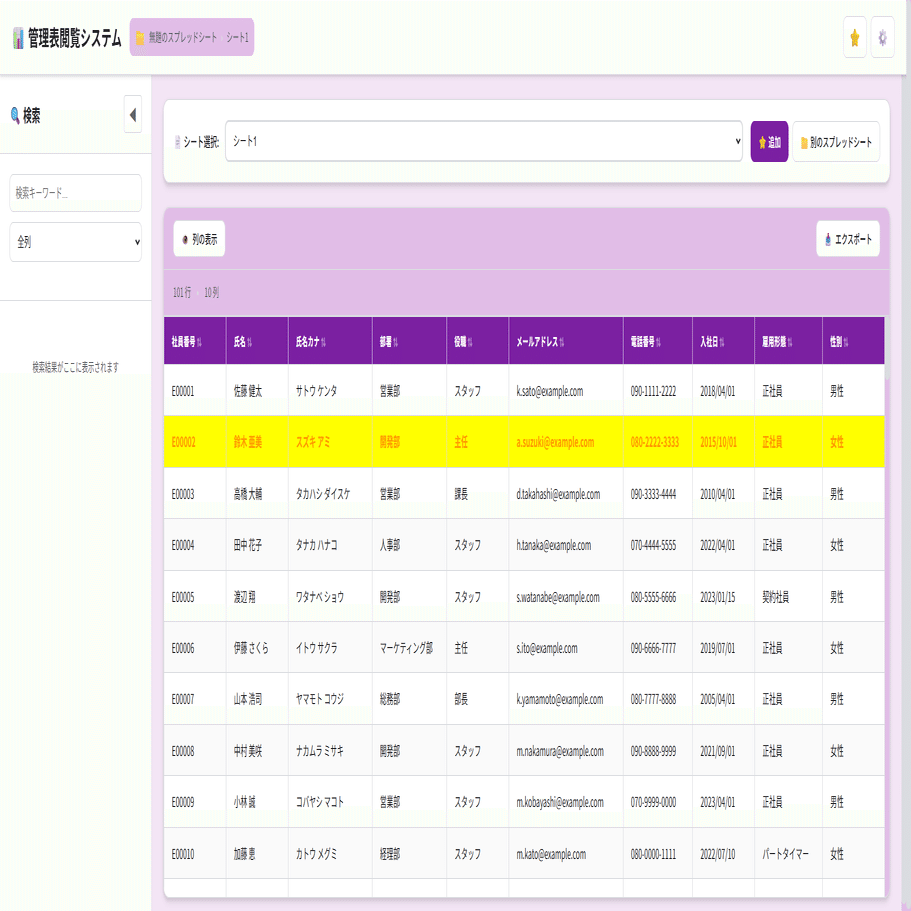Click the 佐藤 健太 name cell
Image resolution: width=911 pixels, height=911 pixels.
[257, 391]
